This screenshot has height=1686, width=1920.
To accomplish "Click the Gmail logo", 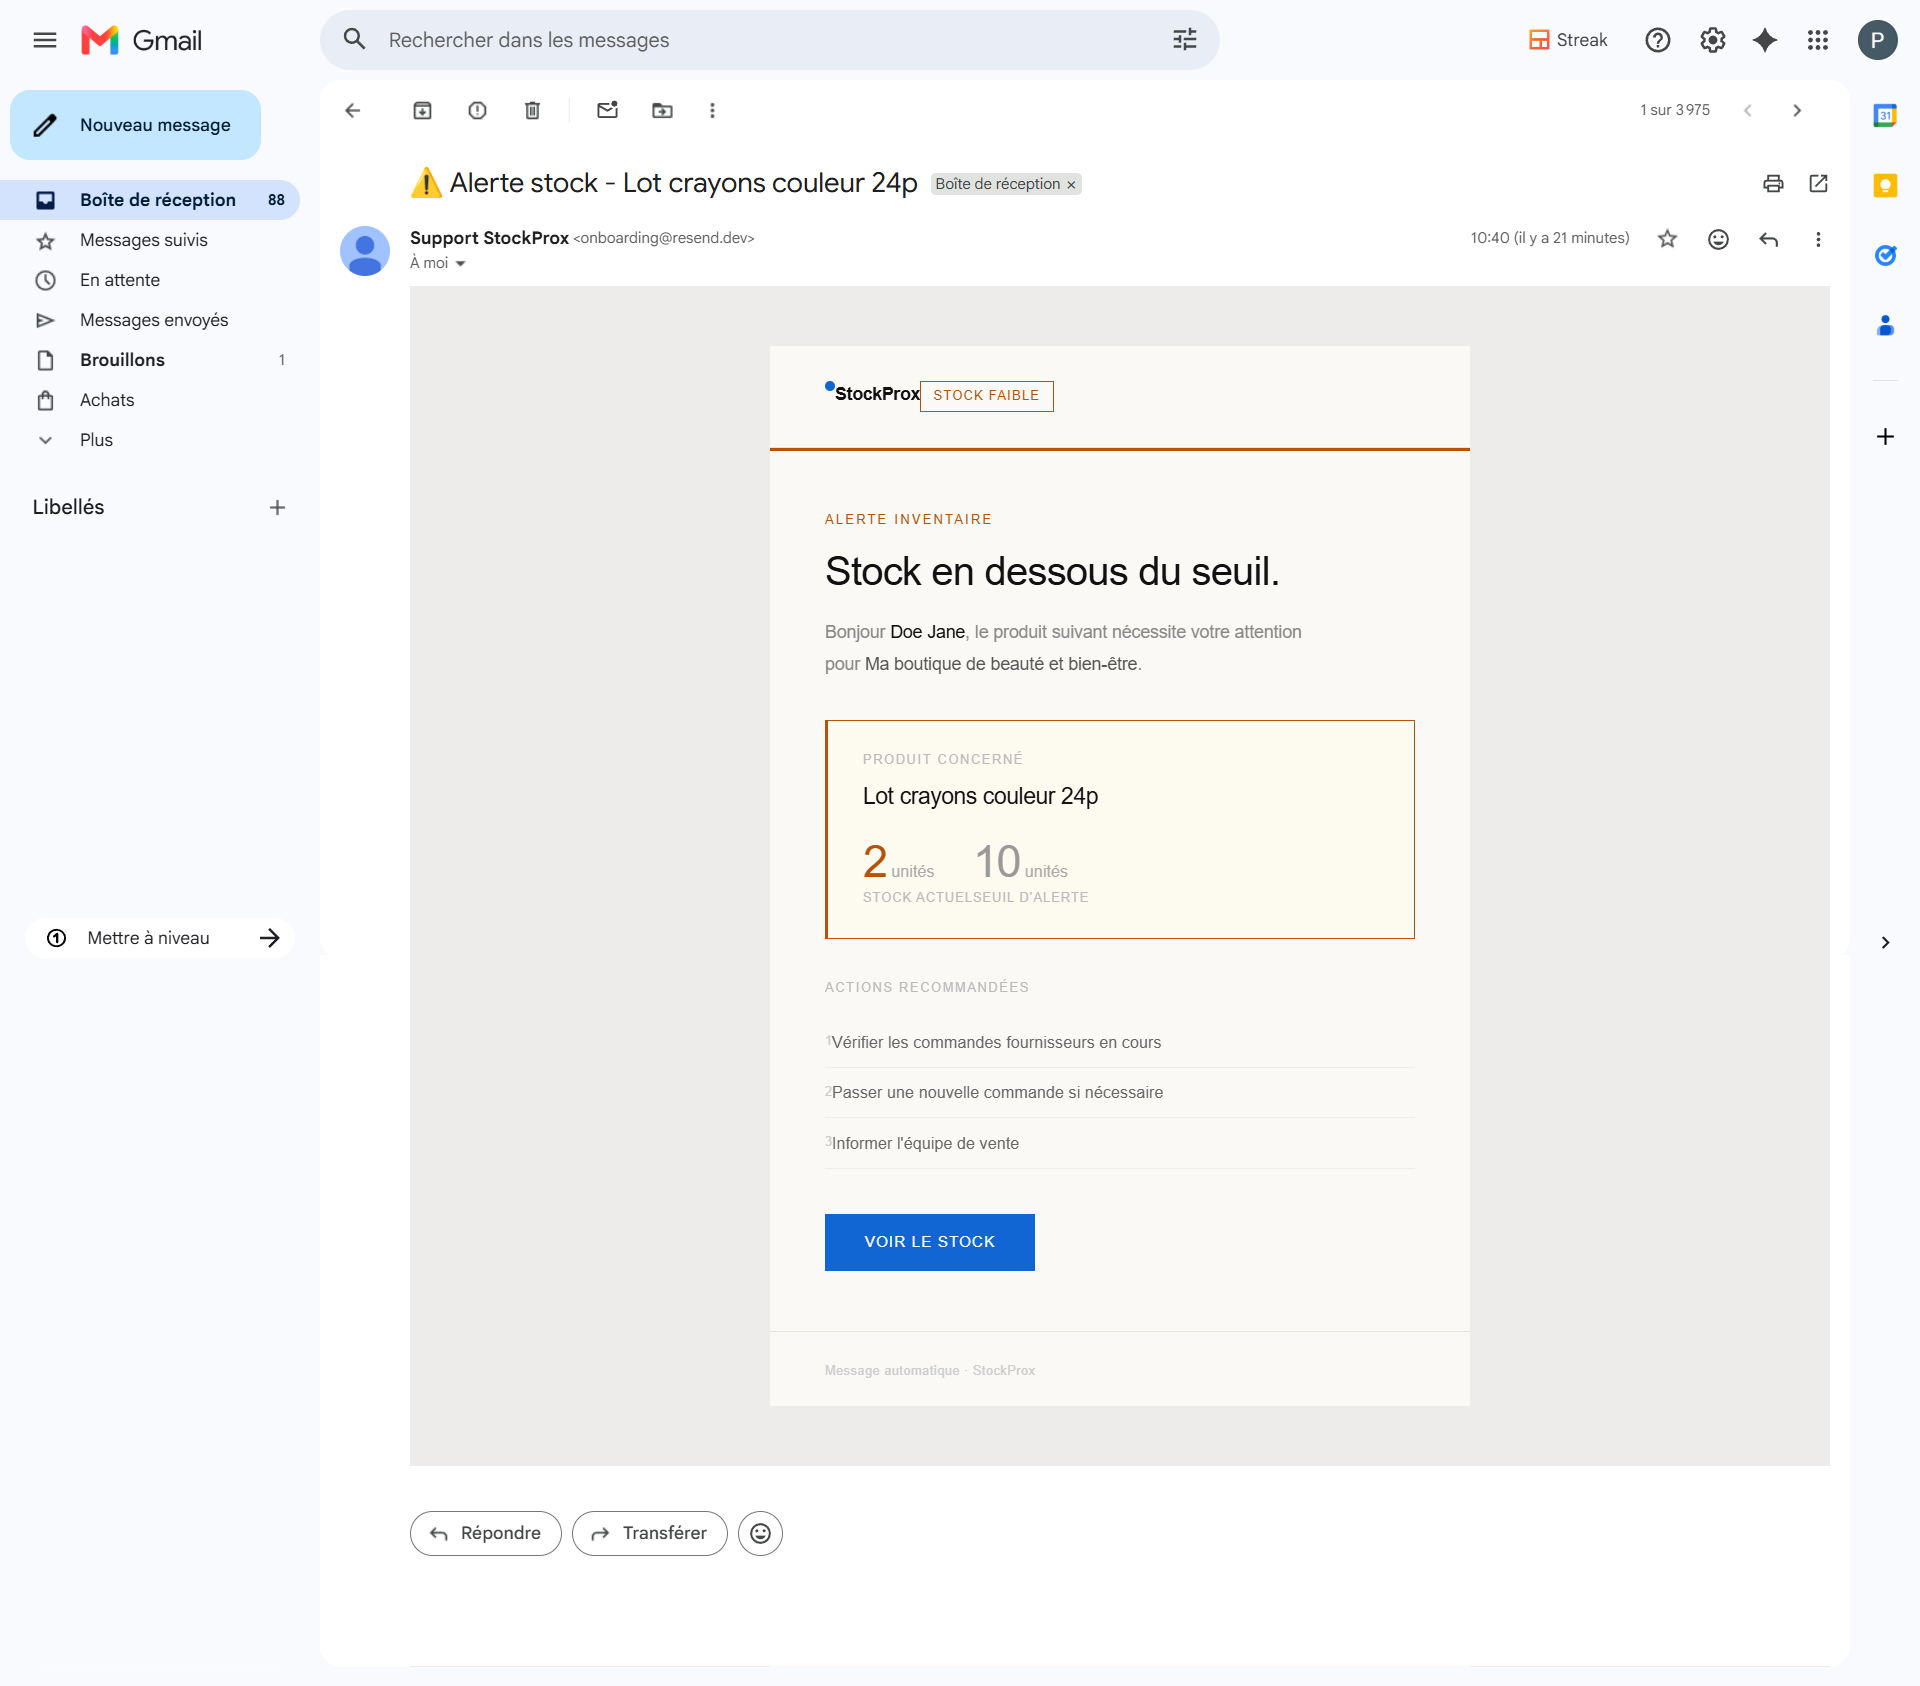I will click(x=142, y=40).
